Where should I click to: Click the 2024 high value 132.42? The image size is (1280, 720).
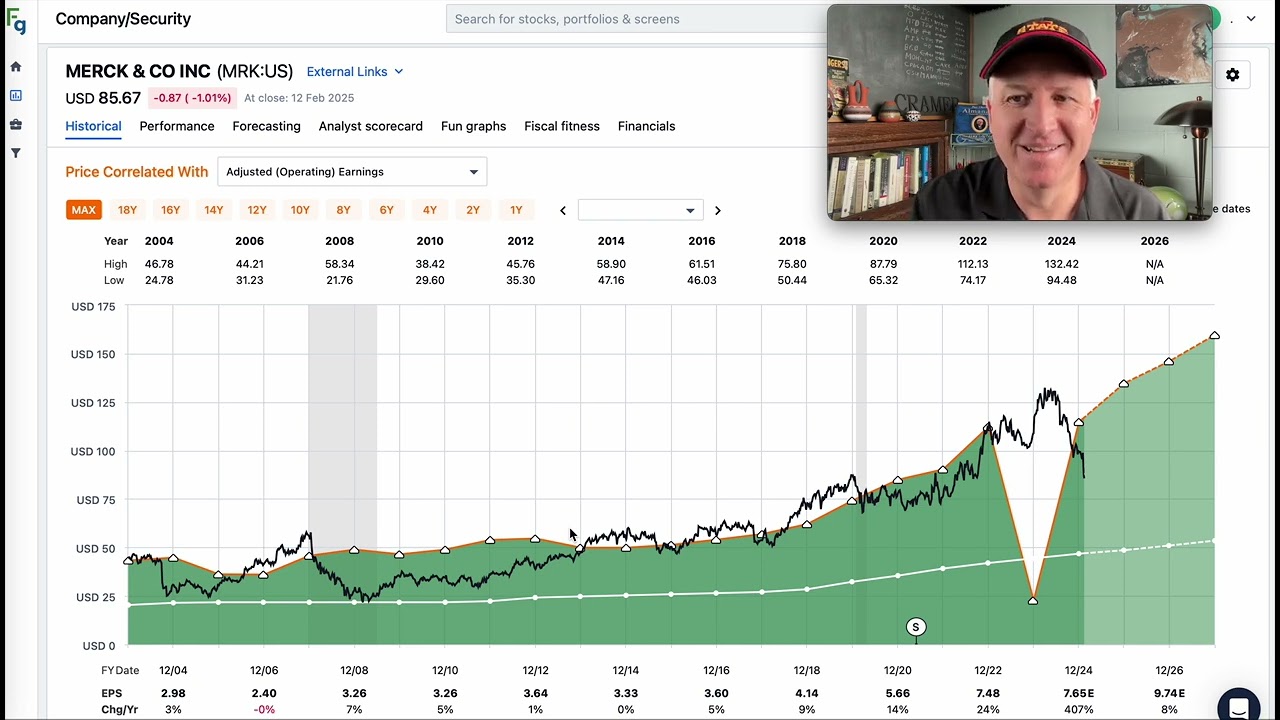(x=1062, y=264)
